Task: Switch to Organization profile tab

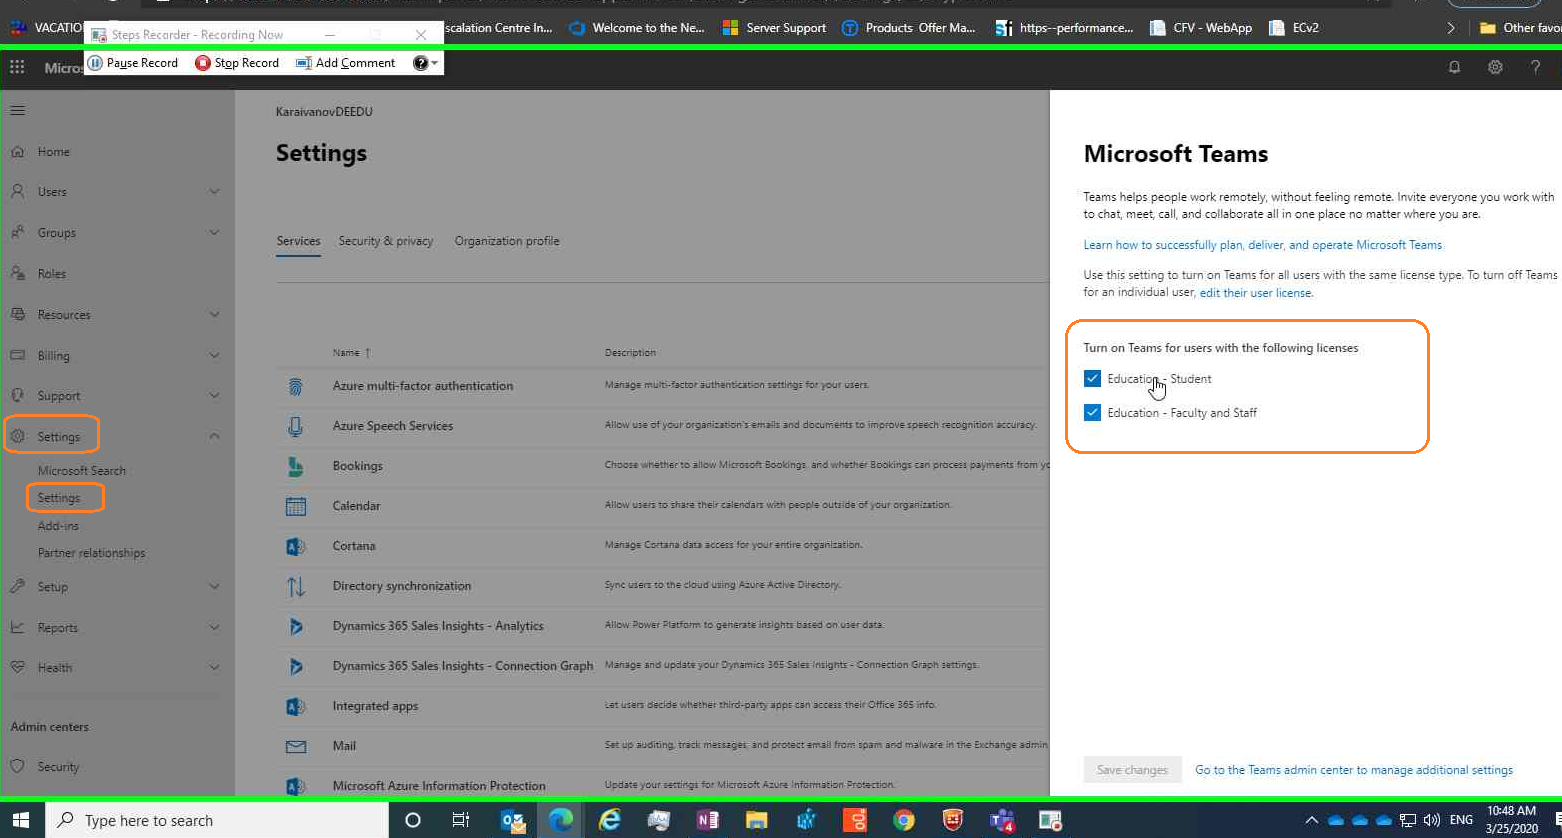Action: (507, 241)
